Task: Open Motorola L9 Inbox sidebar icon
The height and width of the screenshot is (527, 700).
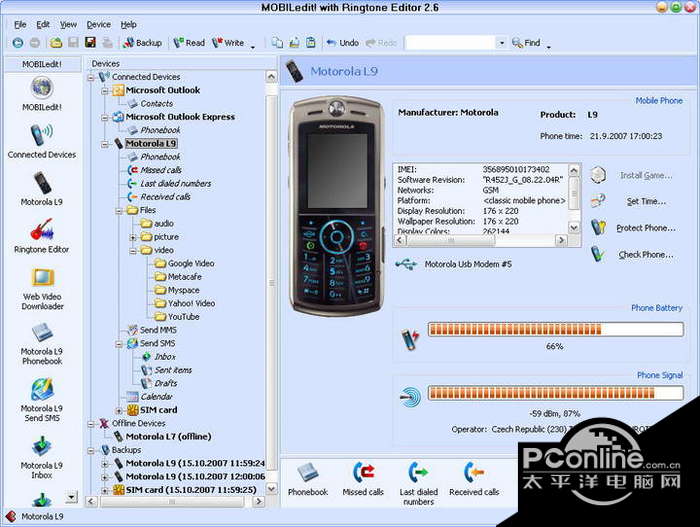Action: tap(42, 447)
